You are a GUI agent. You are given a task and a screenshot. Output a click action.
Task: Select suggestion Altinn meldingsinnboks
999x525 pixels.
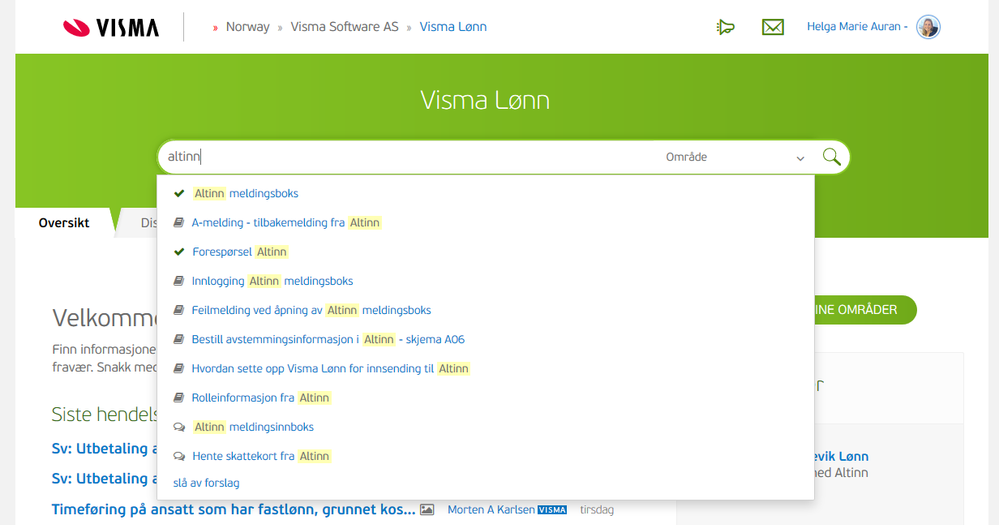[254, 428]
